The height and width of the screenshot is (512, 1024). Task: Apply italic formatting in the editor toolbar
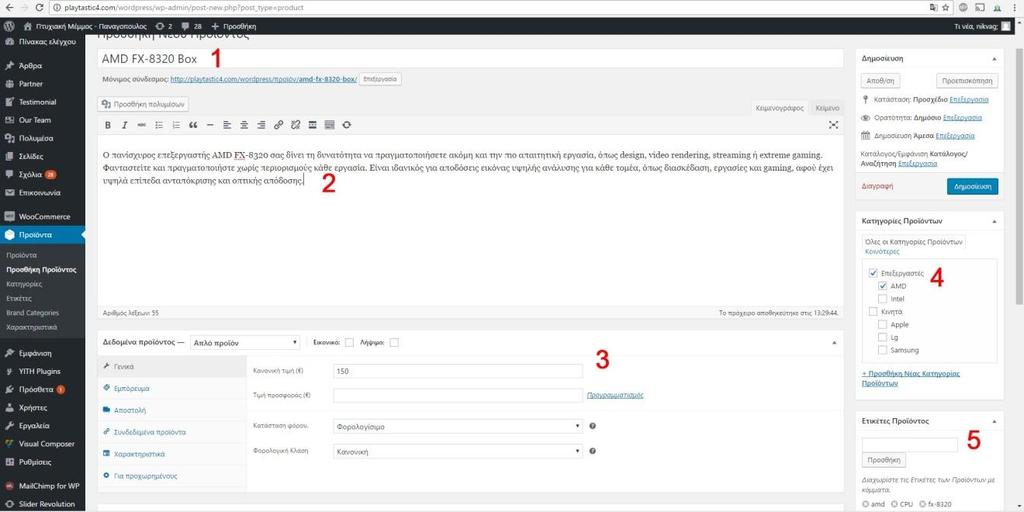pos(125,125)
